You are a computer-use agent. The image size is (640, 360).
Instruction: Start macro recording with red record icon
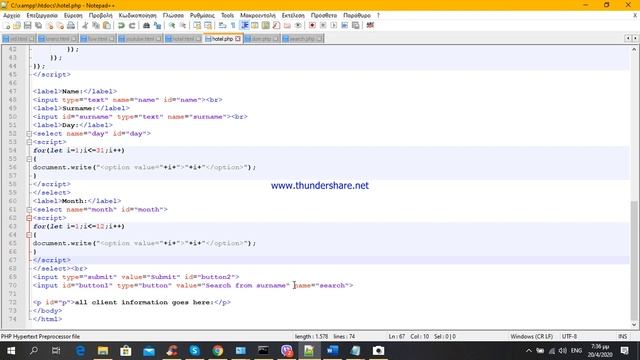pos(312,25)
